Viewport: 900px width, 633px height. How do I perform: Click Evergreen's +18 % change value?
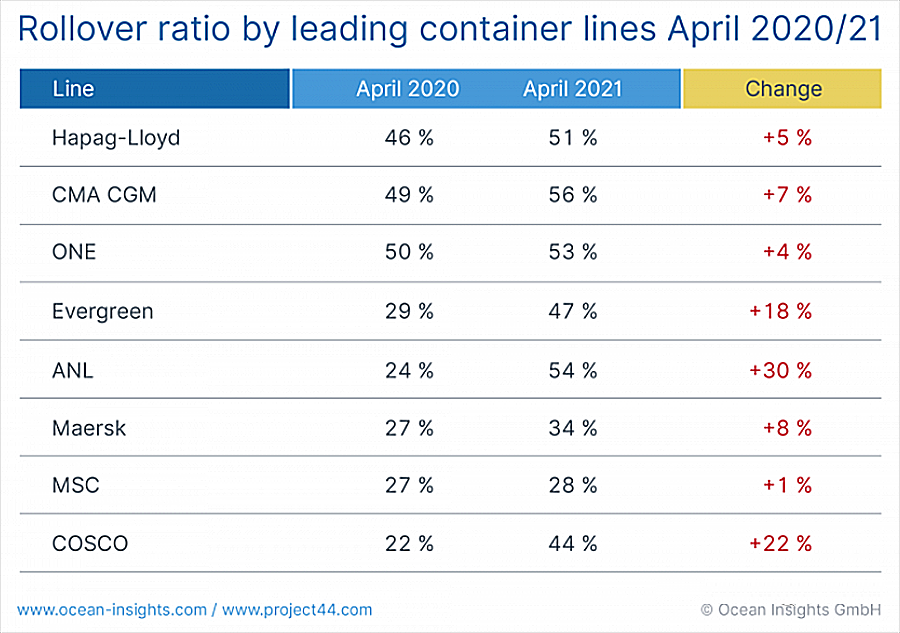point(781,312)
